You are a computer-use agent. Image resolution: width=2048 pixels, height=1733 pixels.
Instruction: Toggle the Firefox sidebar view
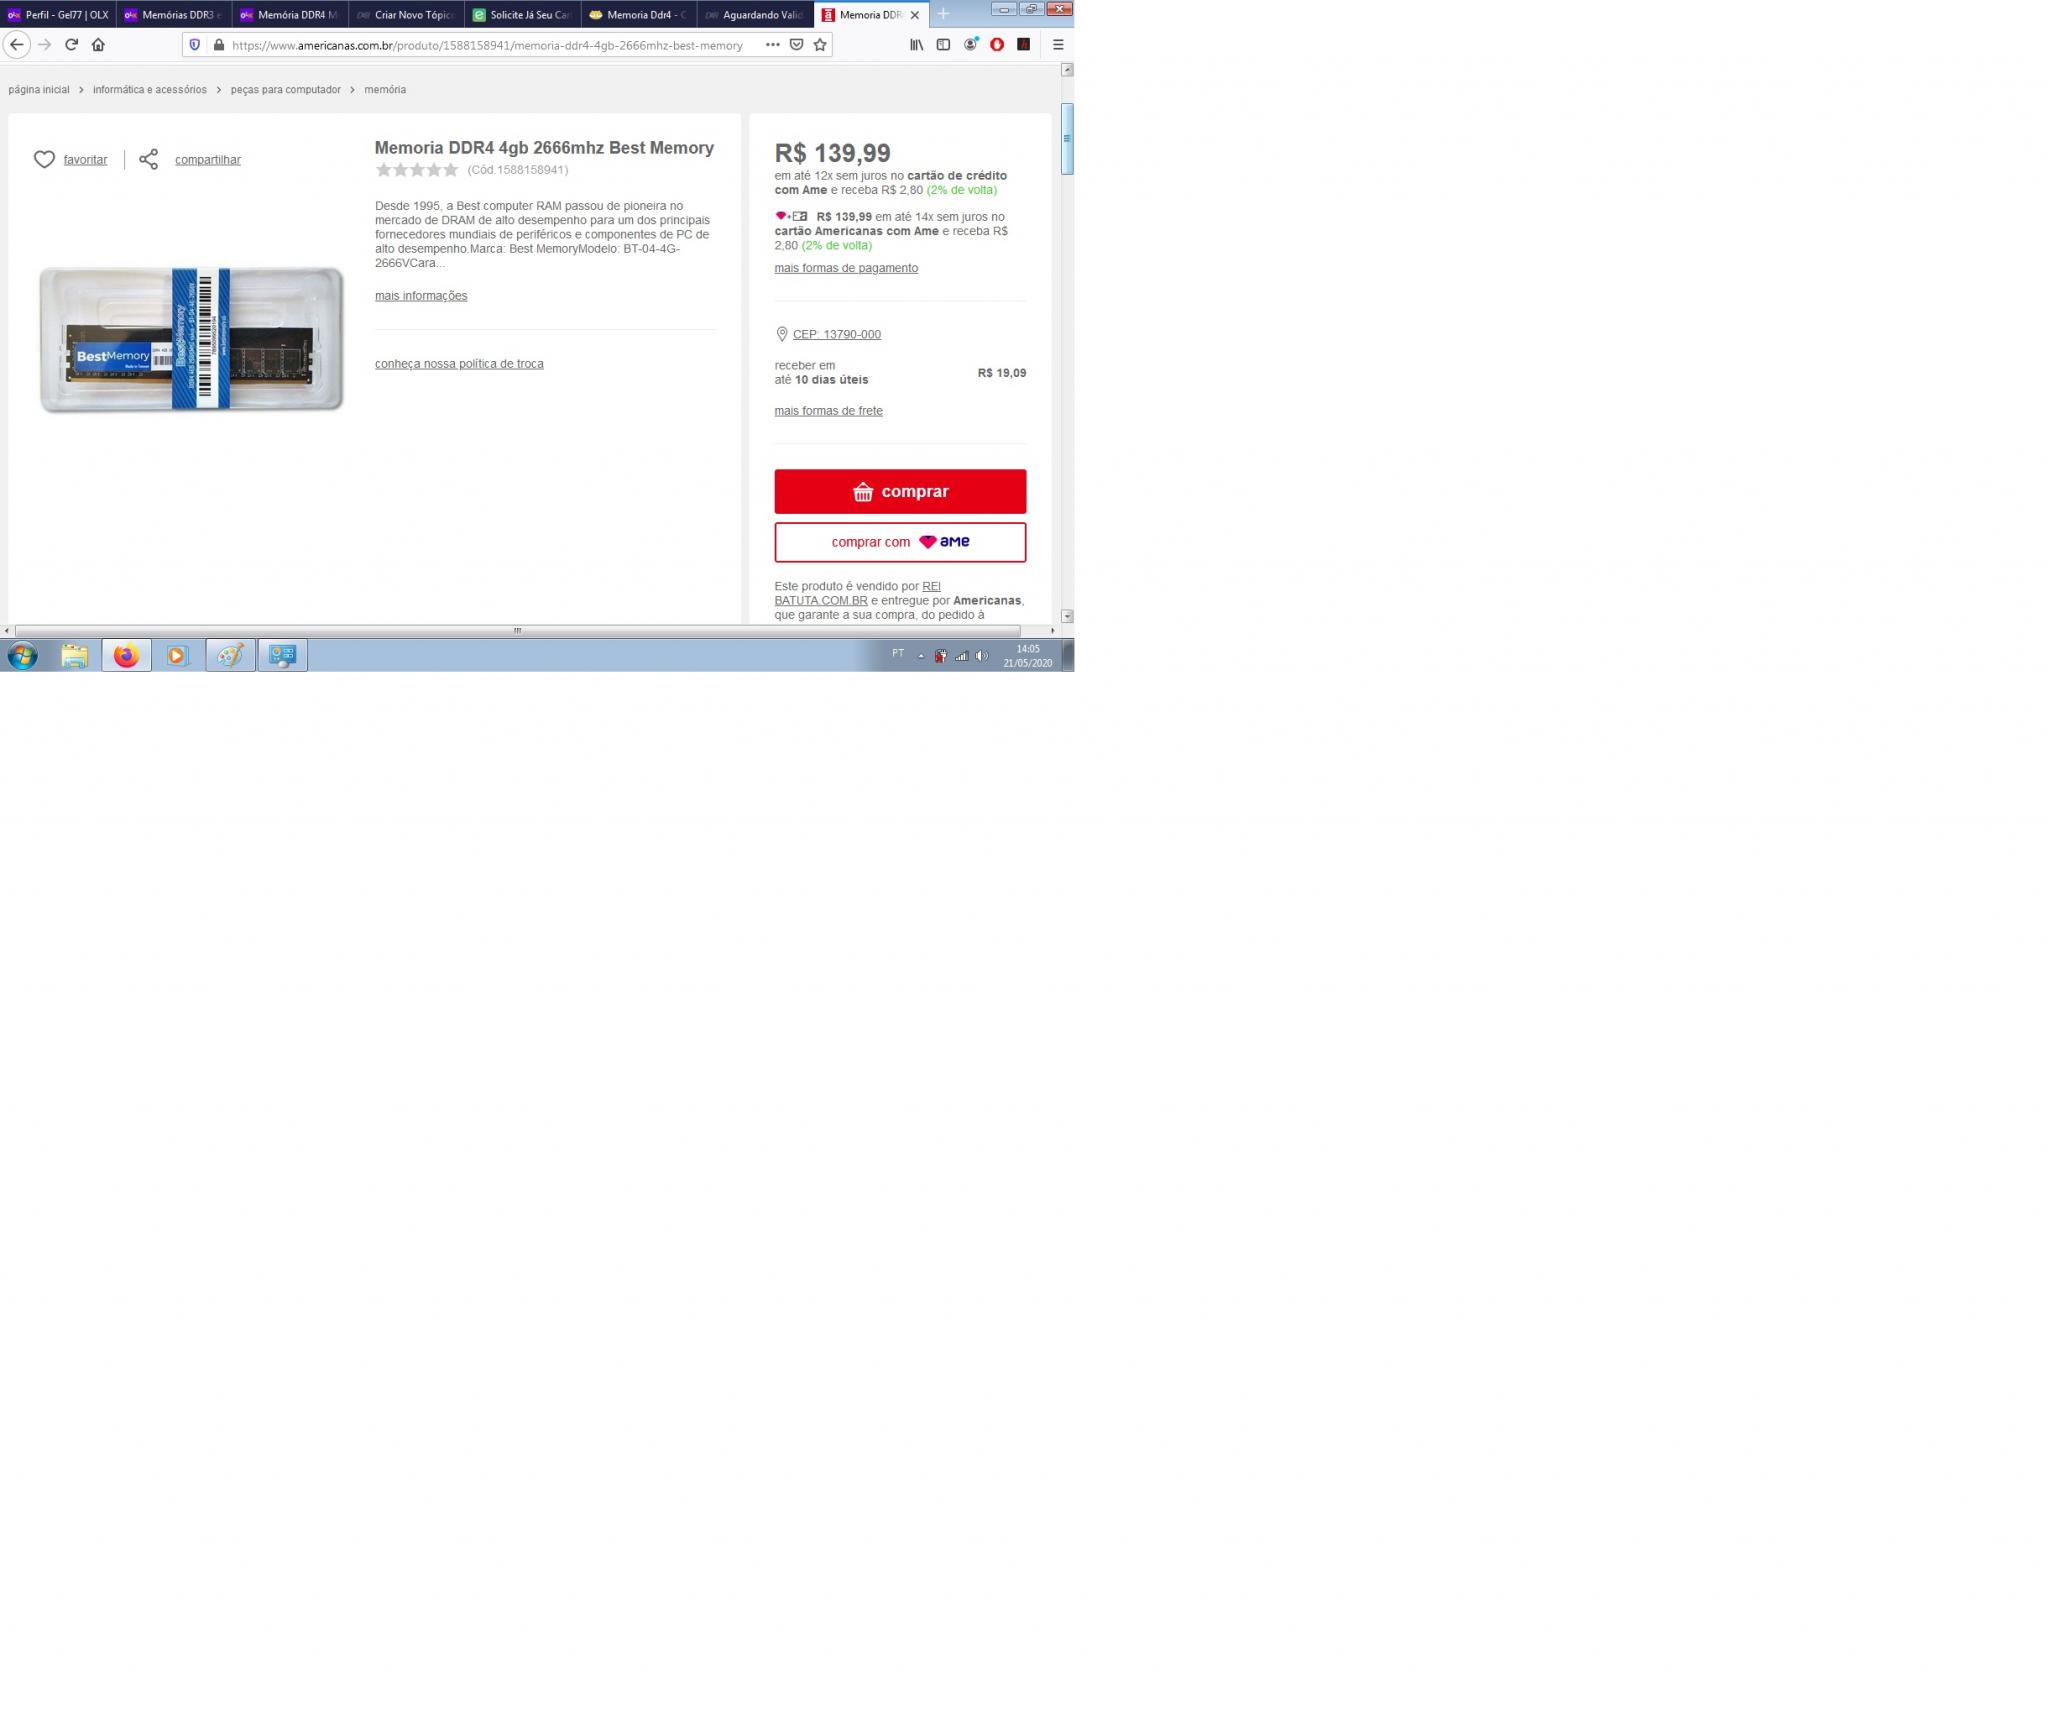click(x=943, y=45)
